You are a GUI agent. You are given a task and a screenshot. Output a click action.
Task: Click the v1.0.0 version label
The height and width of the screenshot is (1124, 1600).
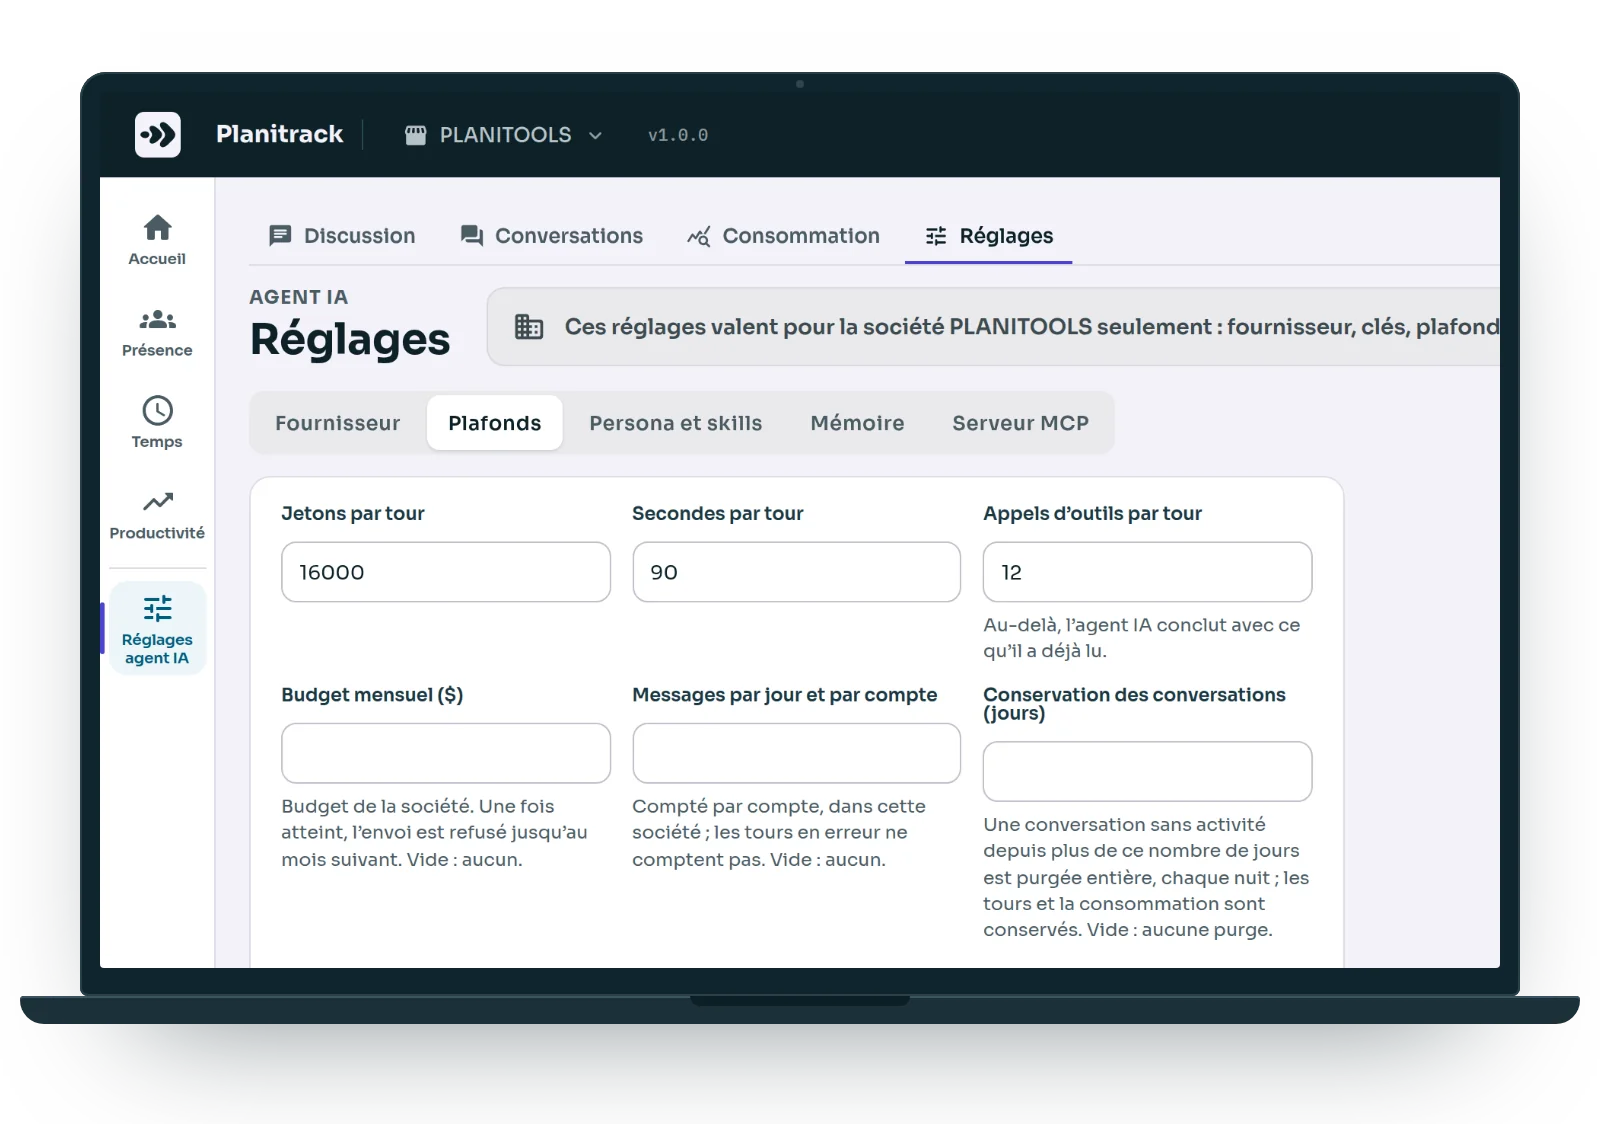tap(678, 135)
